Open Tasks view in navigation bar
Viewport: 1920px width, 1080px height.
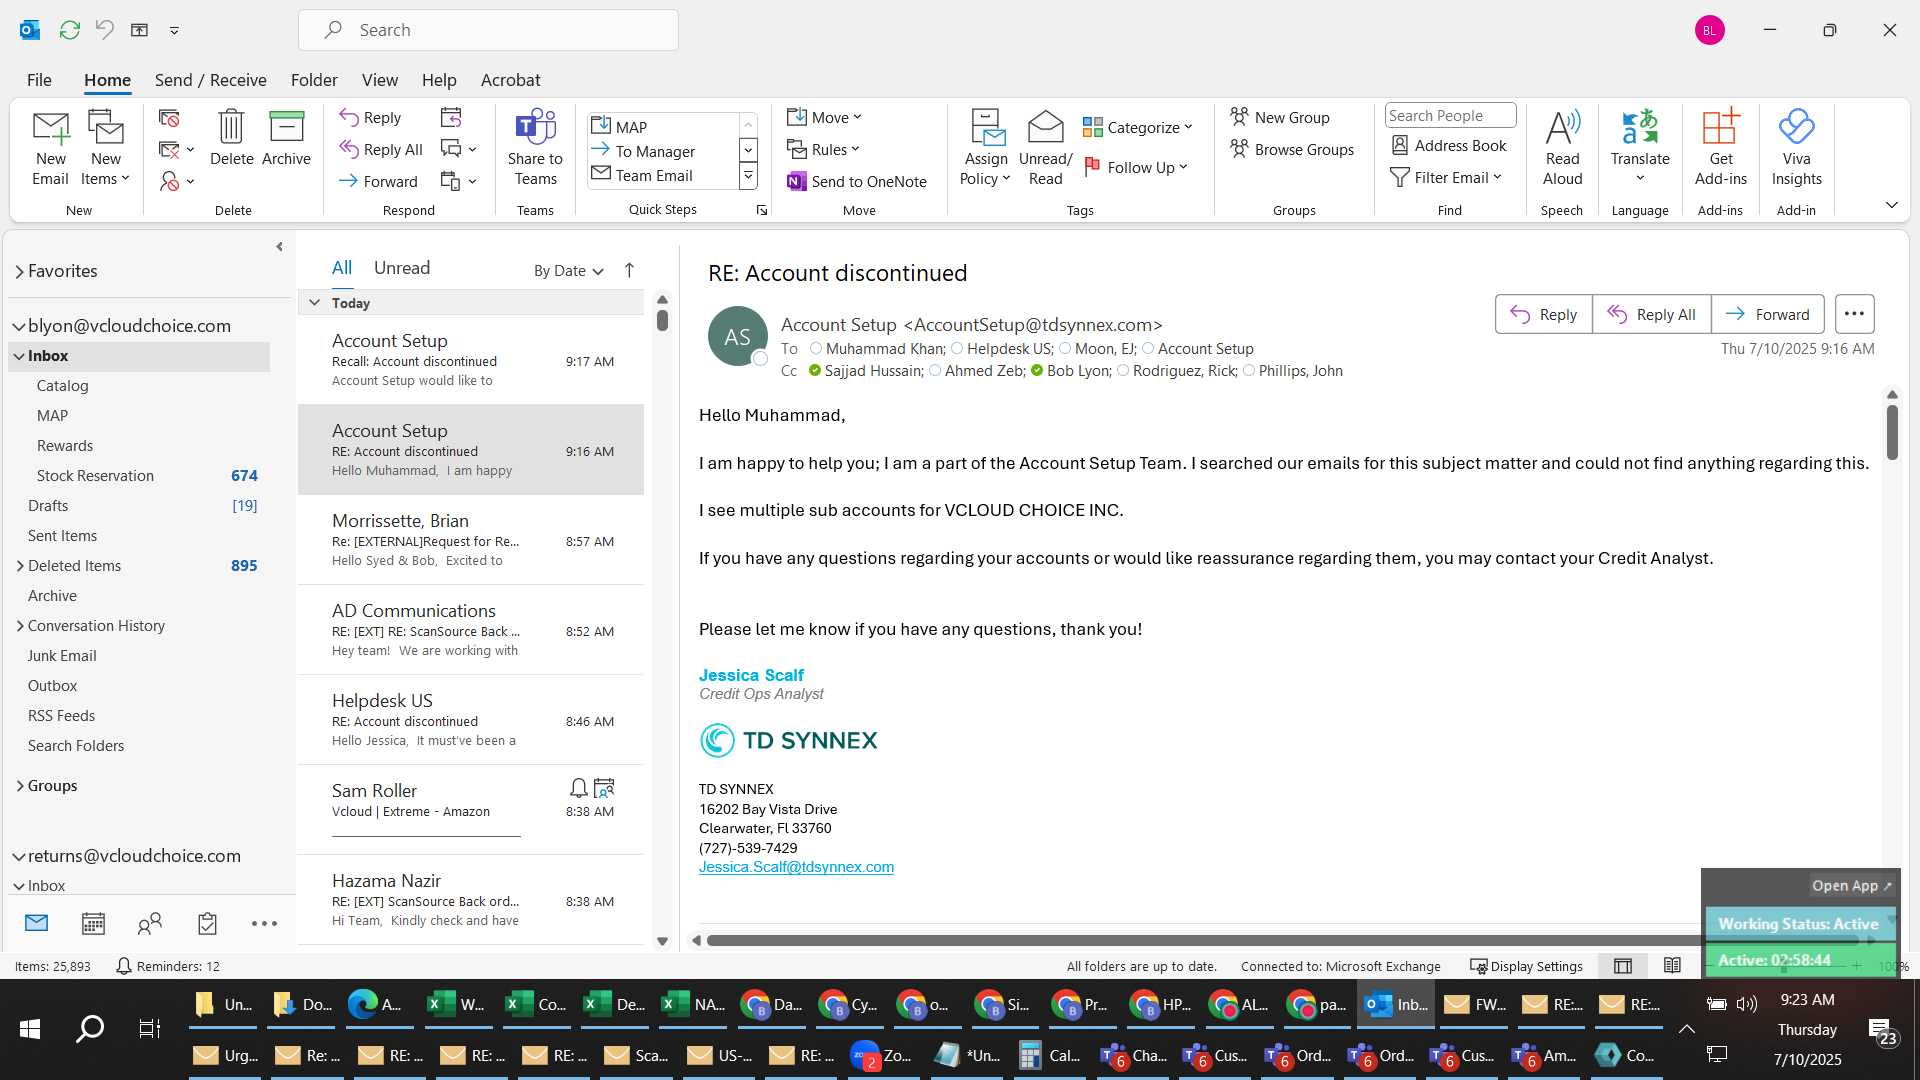click(207, 923)
